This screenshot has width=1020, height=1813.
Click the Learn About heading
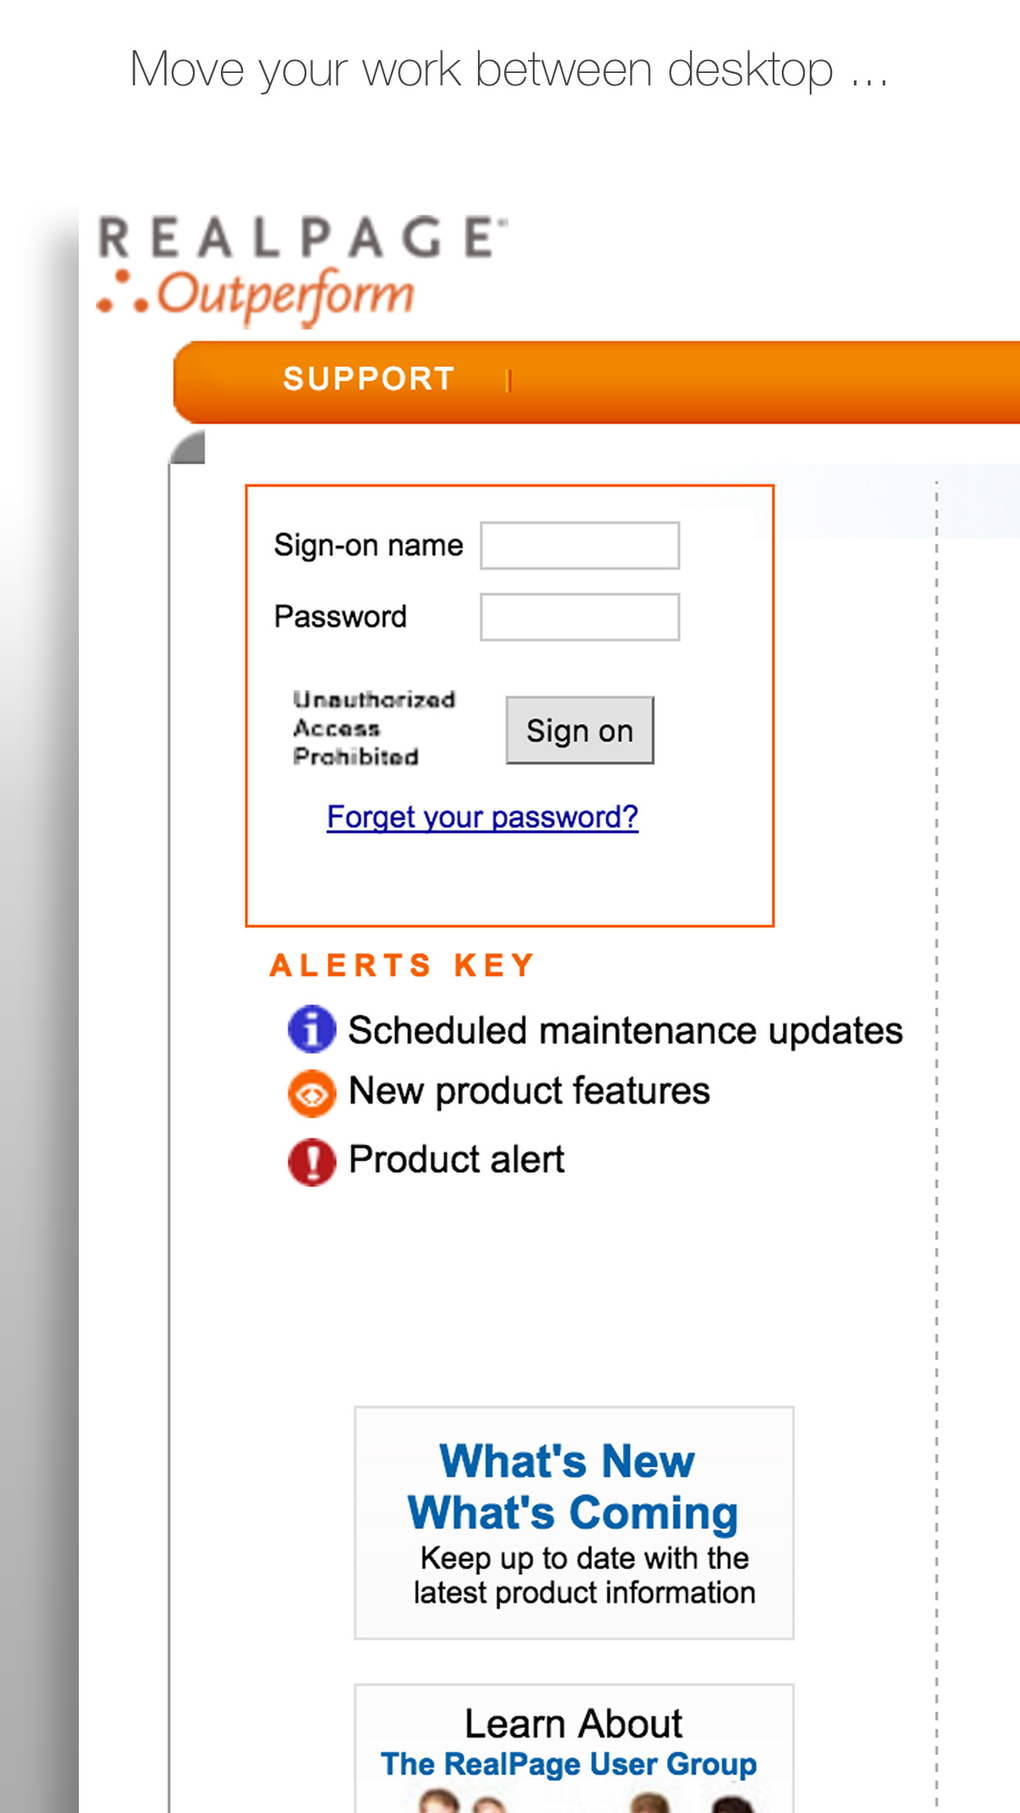click(x=573, y=1723)
